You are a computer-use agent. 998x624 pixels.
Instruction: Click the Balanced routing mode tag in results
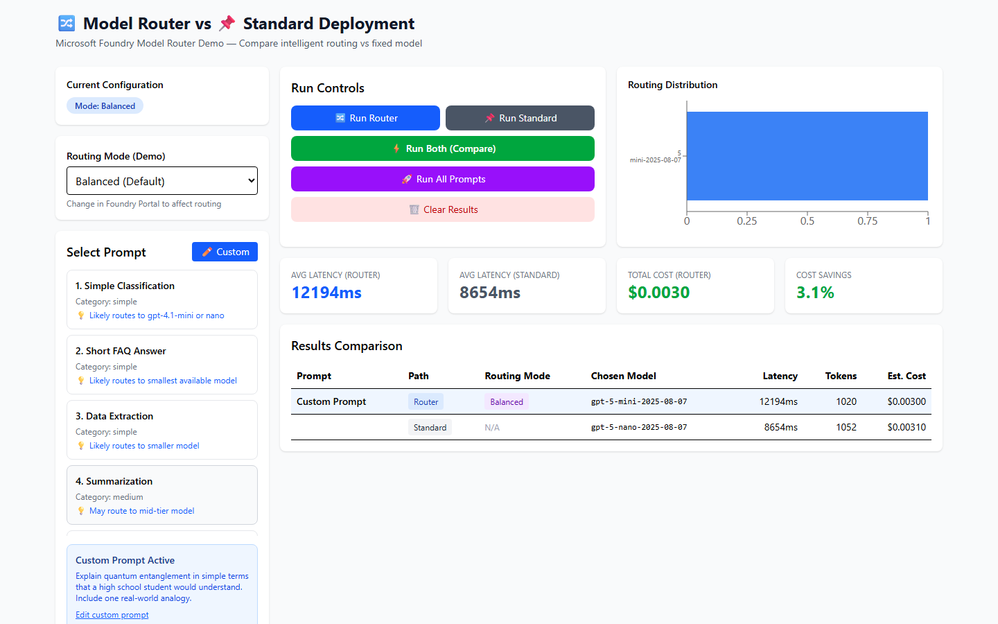(506, 402)
